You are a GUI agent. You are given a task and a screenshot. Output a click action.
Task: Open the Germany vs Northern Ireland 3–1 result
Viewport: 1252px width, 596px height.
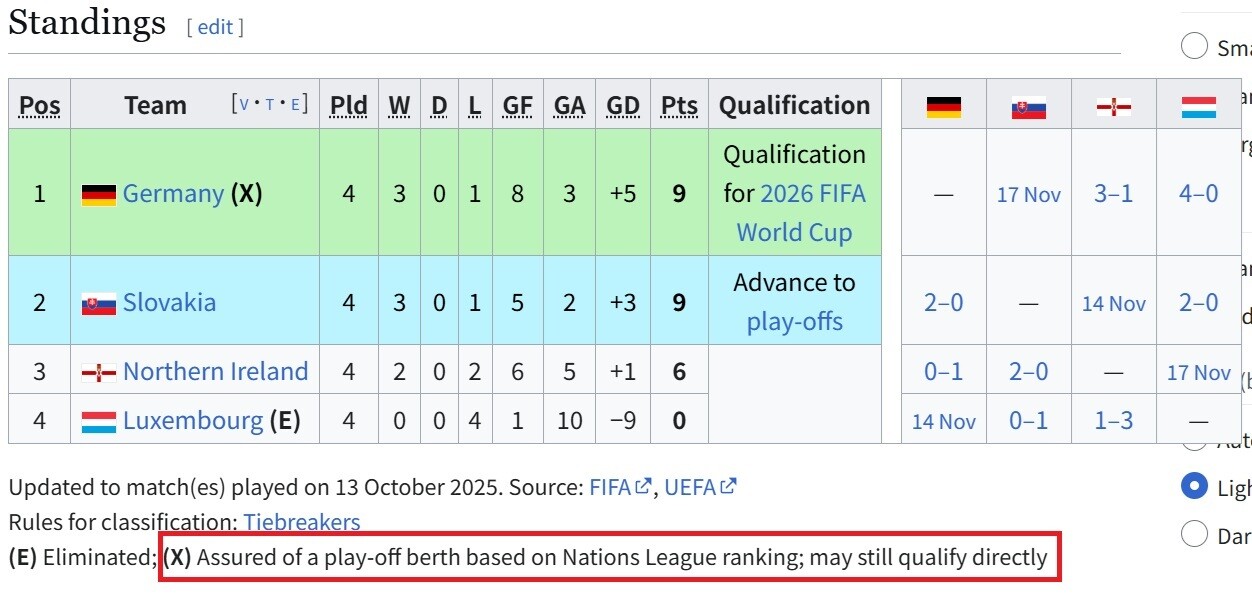(x=1113, y=193)
